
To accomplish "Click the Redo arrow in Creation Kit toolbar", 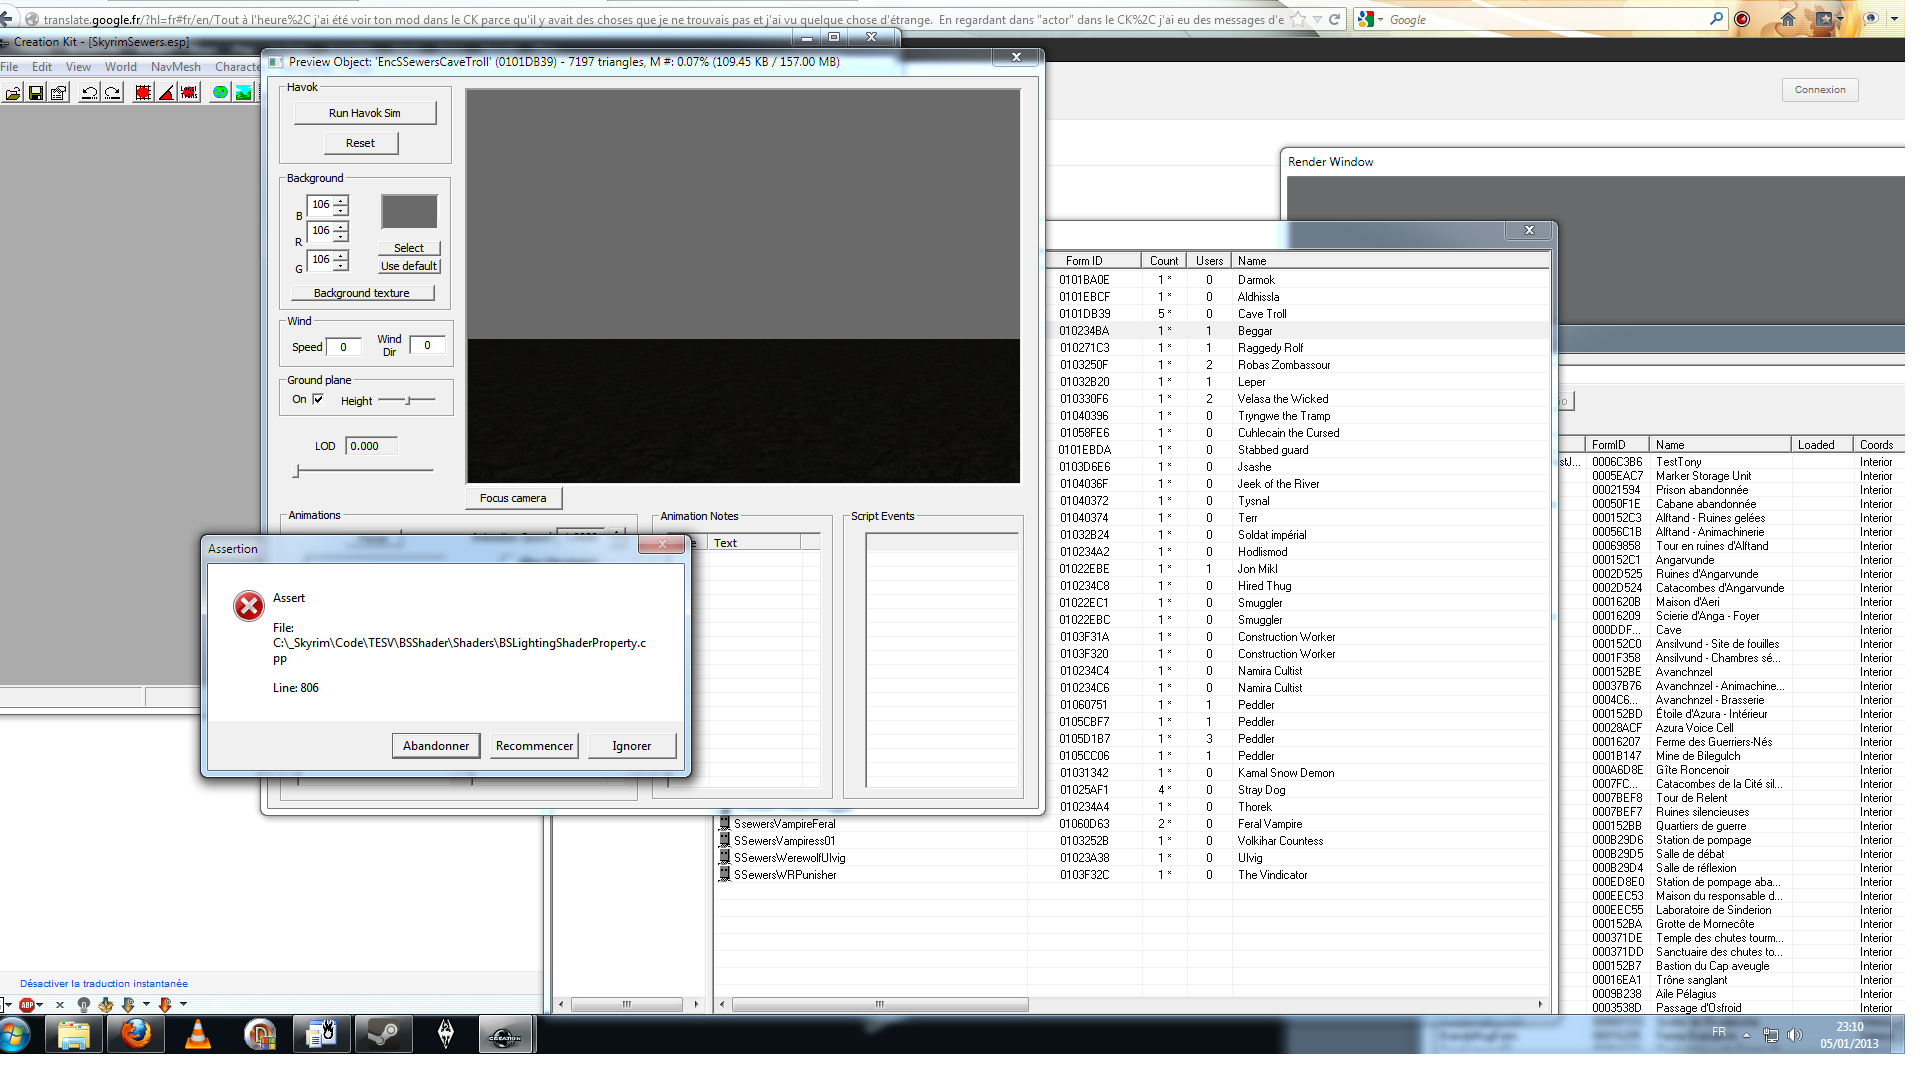I will click(x=112, y=93).
